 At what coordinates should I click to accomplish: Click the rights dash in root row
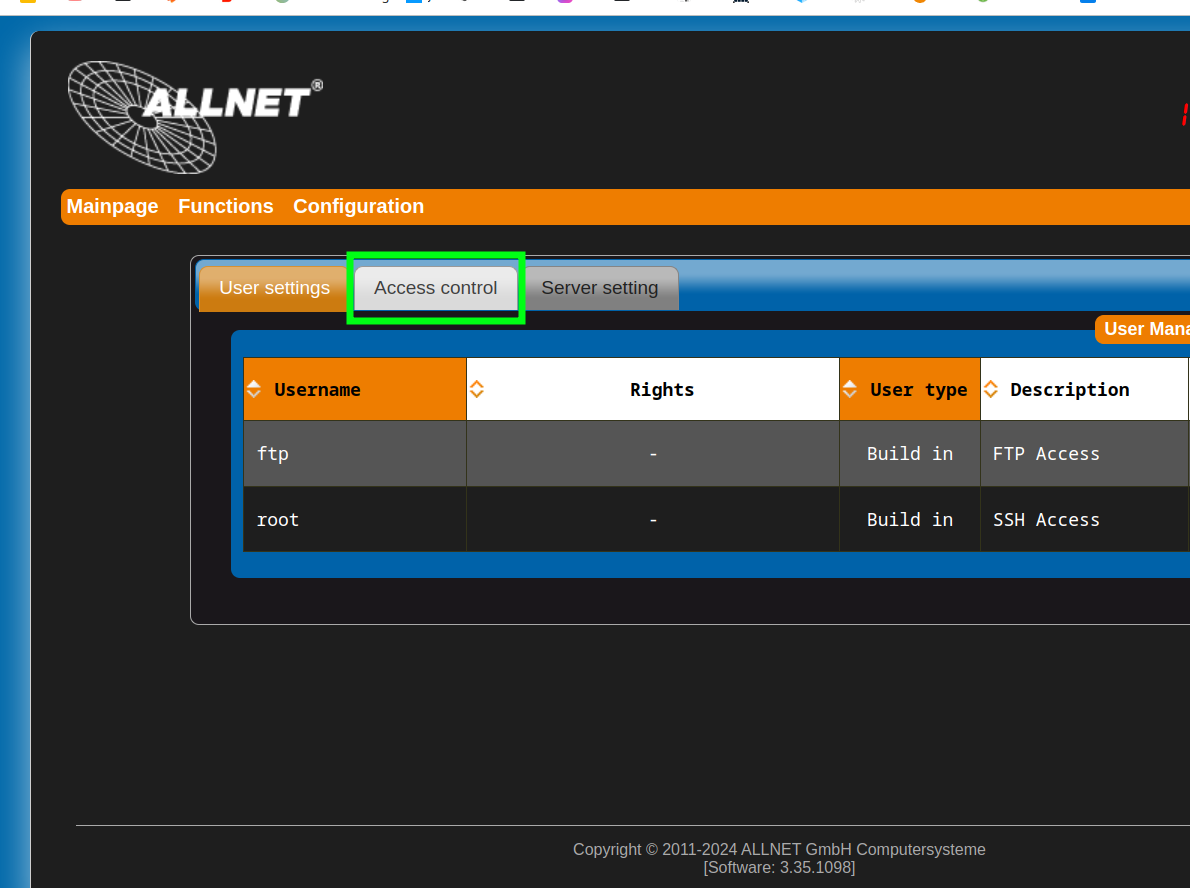pos(653,520)
